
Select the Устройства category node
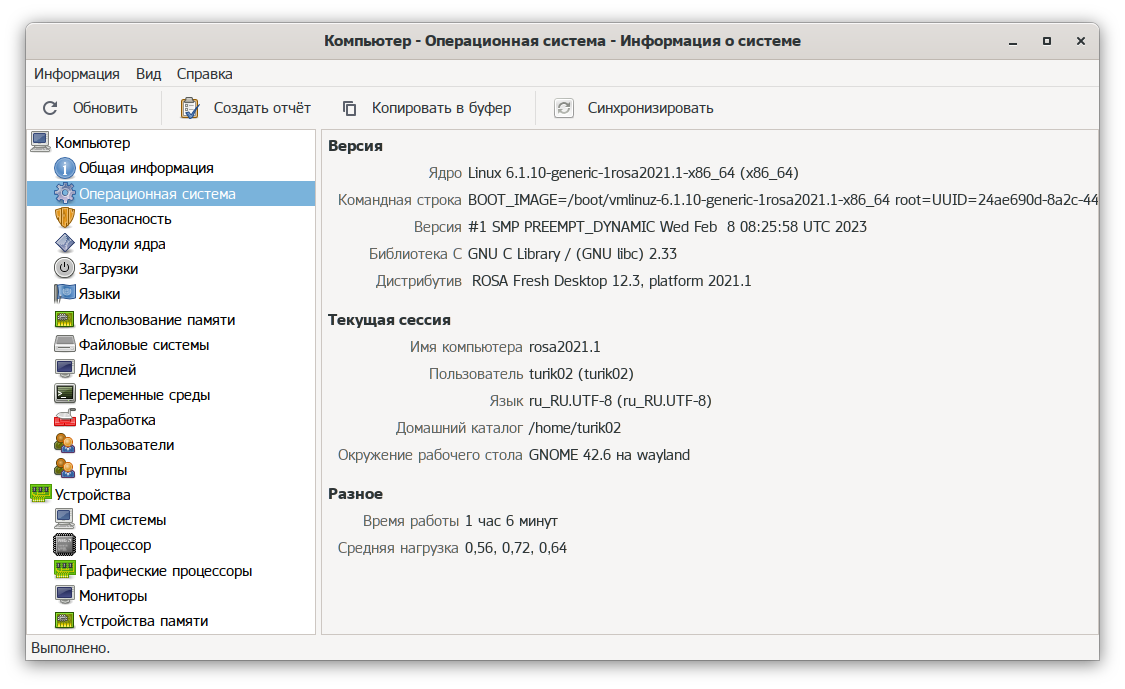tap(92, 495)
